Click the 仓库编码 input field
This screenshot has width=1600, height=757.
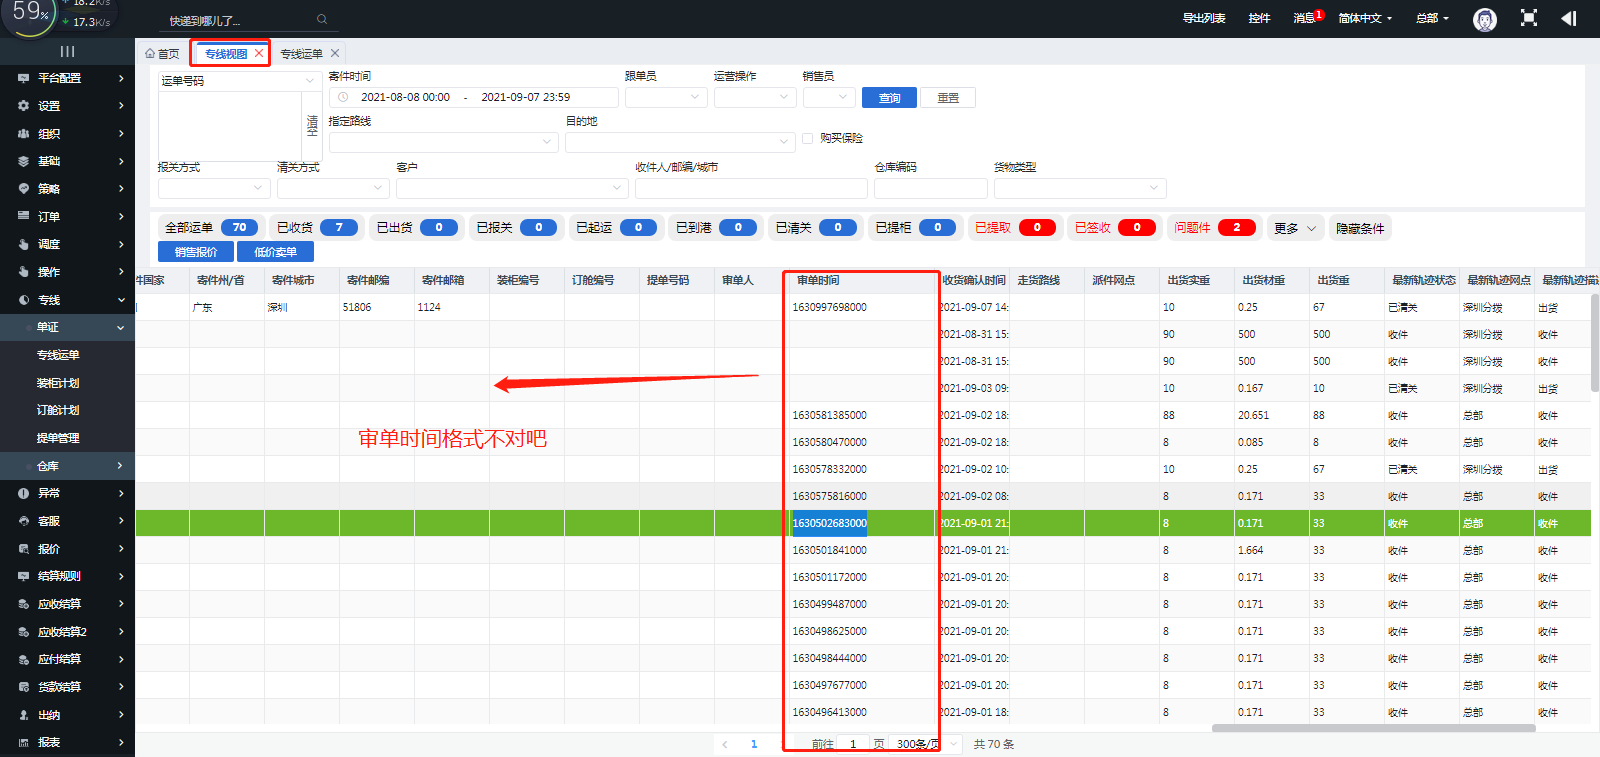(x=930, y=188)
